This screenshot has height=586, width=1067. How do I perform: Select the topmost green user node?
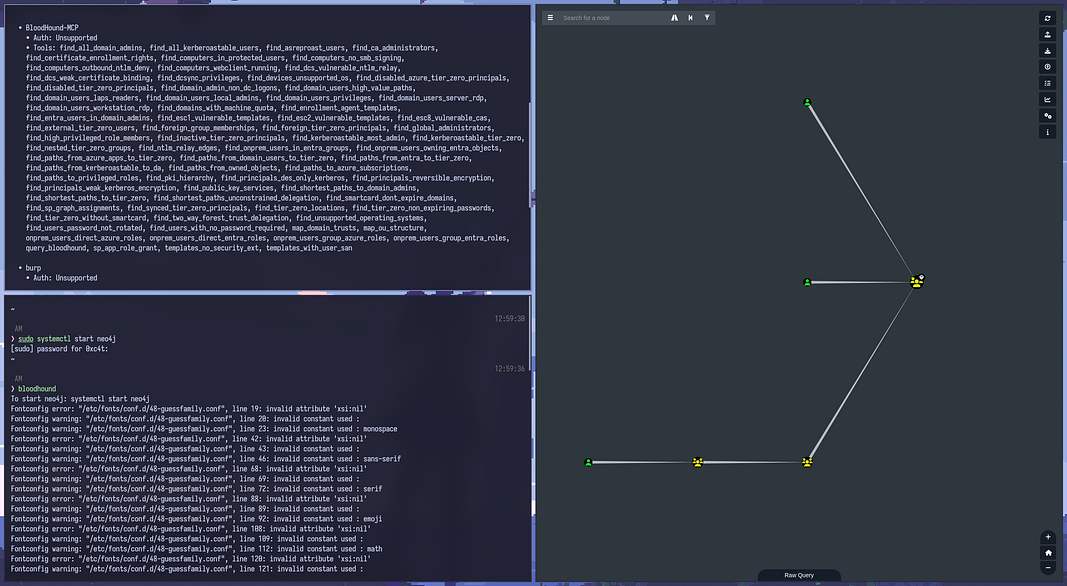pyautogui.click(x=807, y=103)
